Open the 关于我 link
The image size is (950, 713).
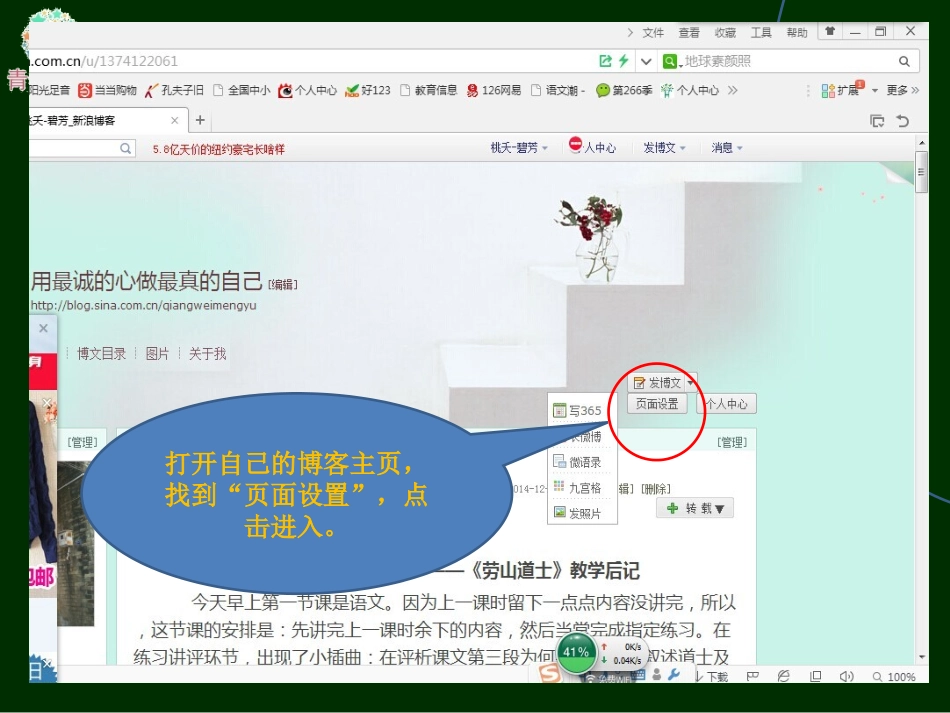(x=207, y=354)
